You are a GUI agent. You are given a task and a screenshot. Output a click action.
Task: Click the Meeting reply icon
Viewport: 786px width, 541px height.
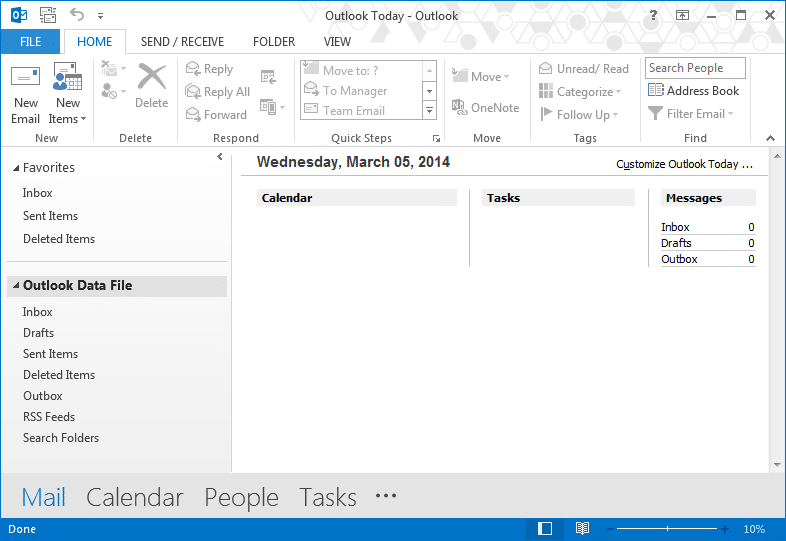(x=268, y=77)
